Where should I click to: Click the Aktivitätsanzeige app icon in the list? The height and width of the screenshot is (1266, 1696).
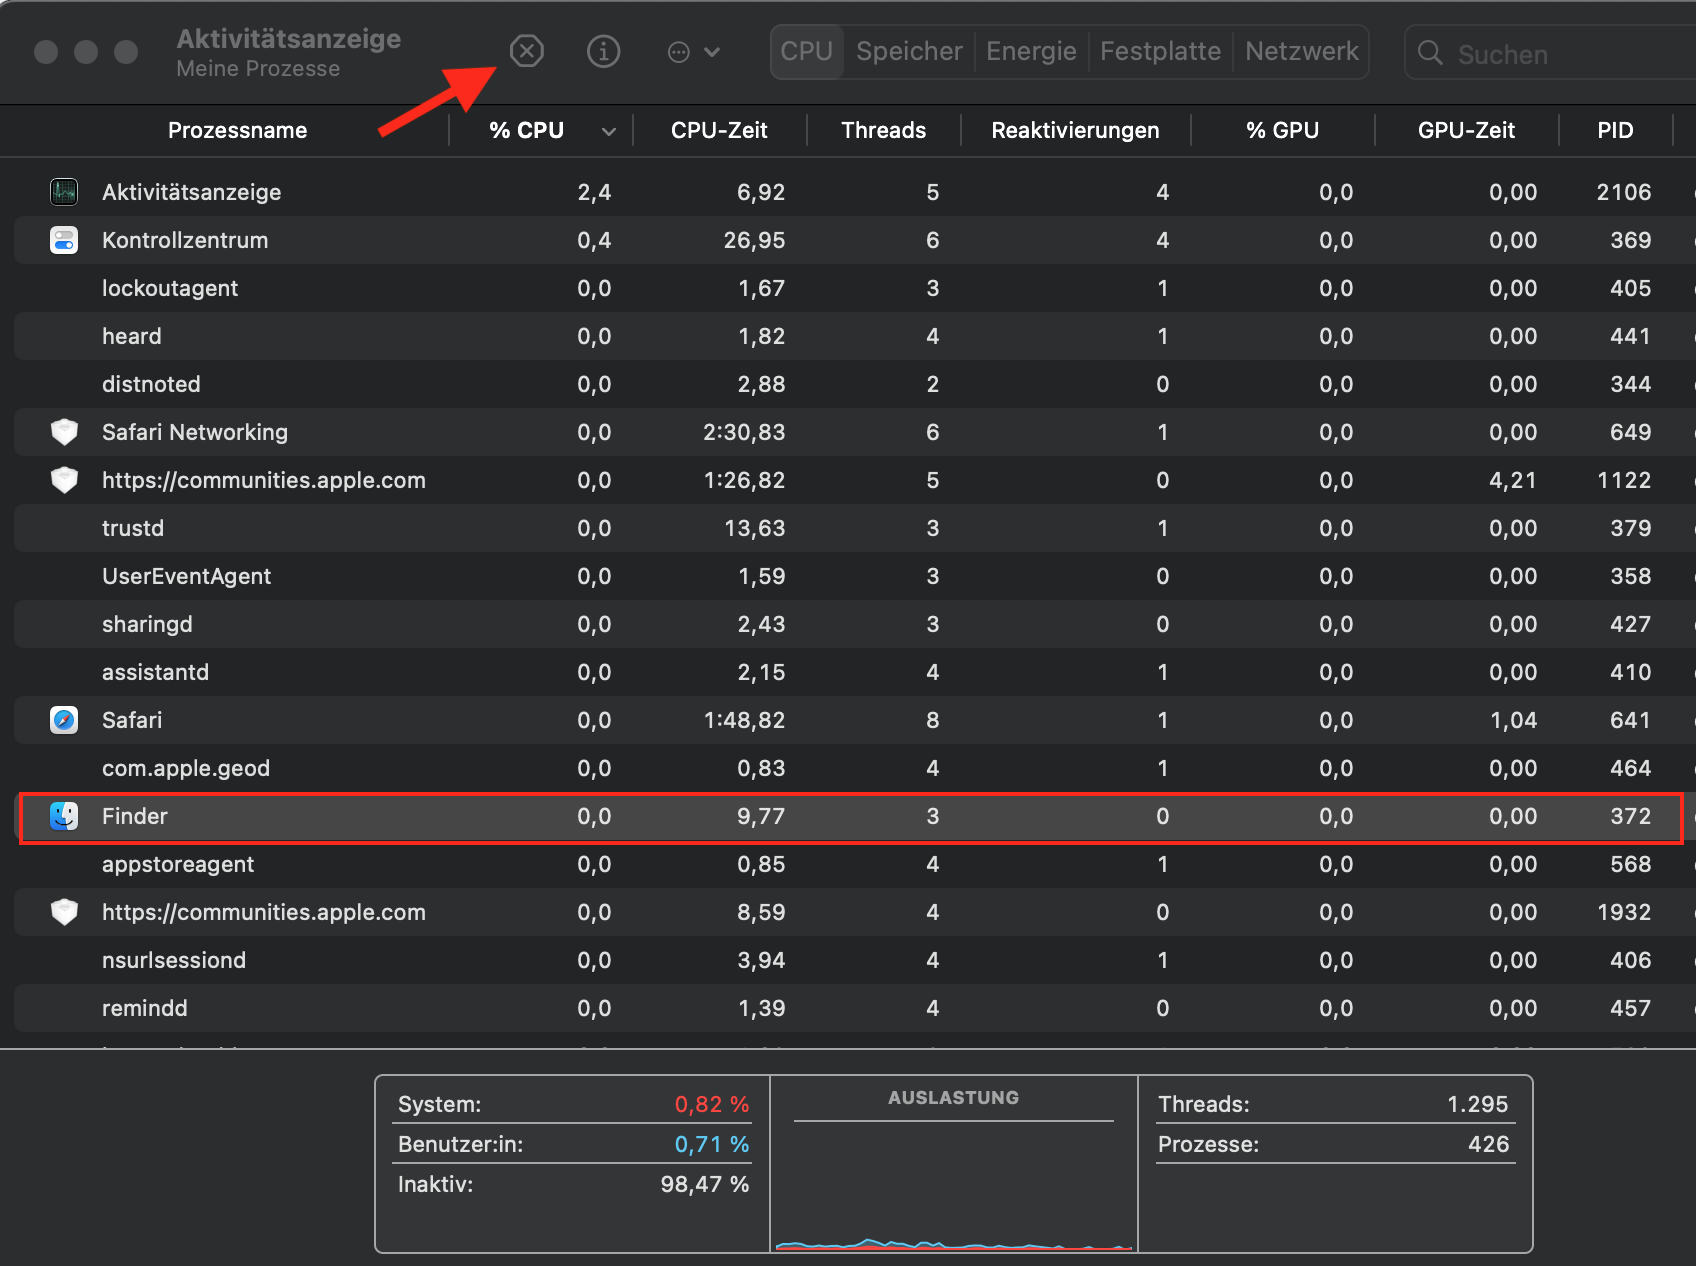point(64,192)
